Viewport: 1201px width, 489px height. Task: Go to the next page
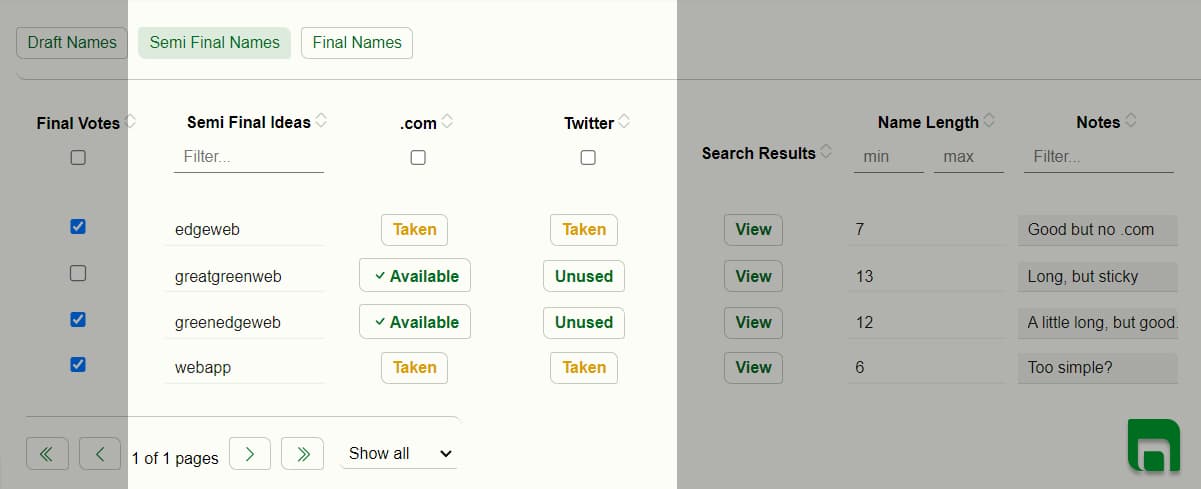(250, 454)
